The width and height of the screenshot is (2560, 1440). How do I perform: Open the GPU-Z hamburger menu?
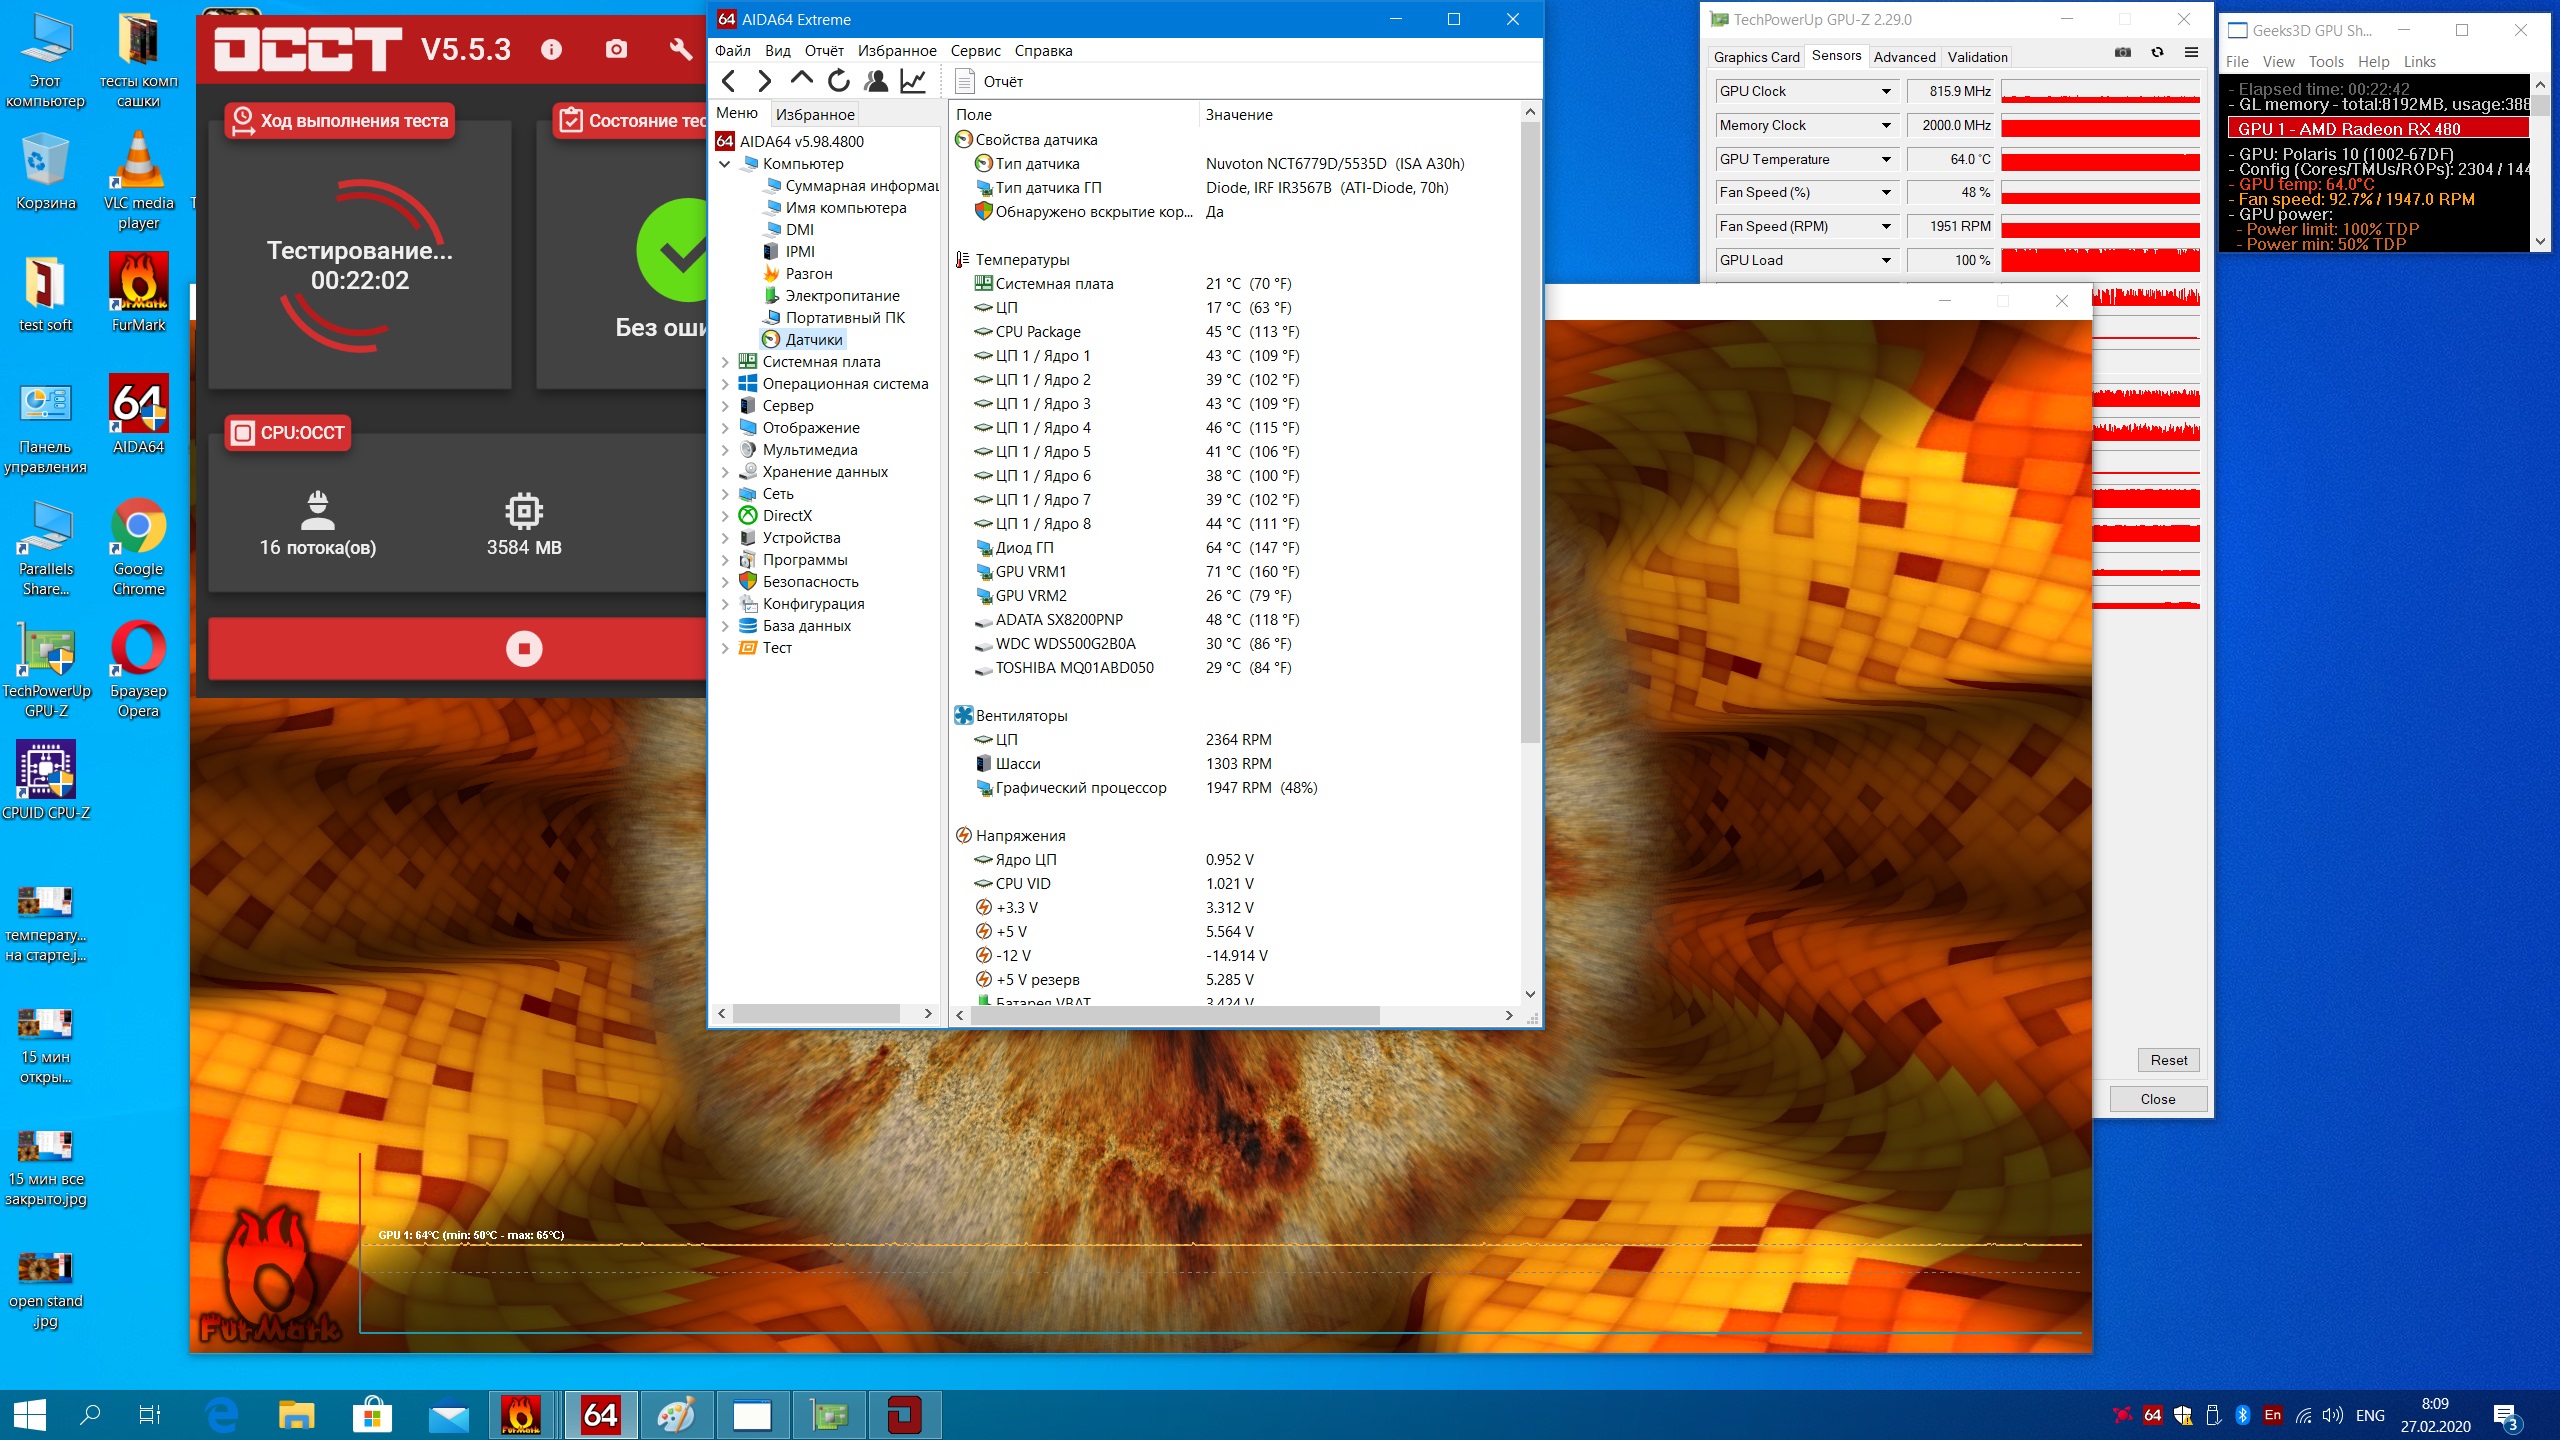point(2191,53)
